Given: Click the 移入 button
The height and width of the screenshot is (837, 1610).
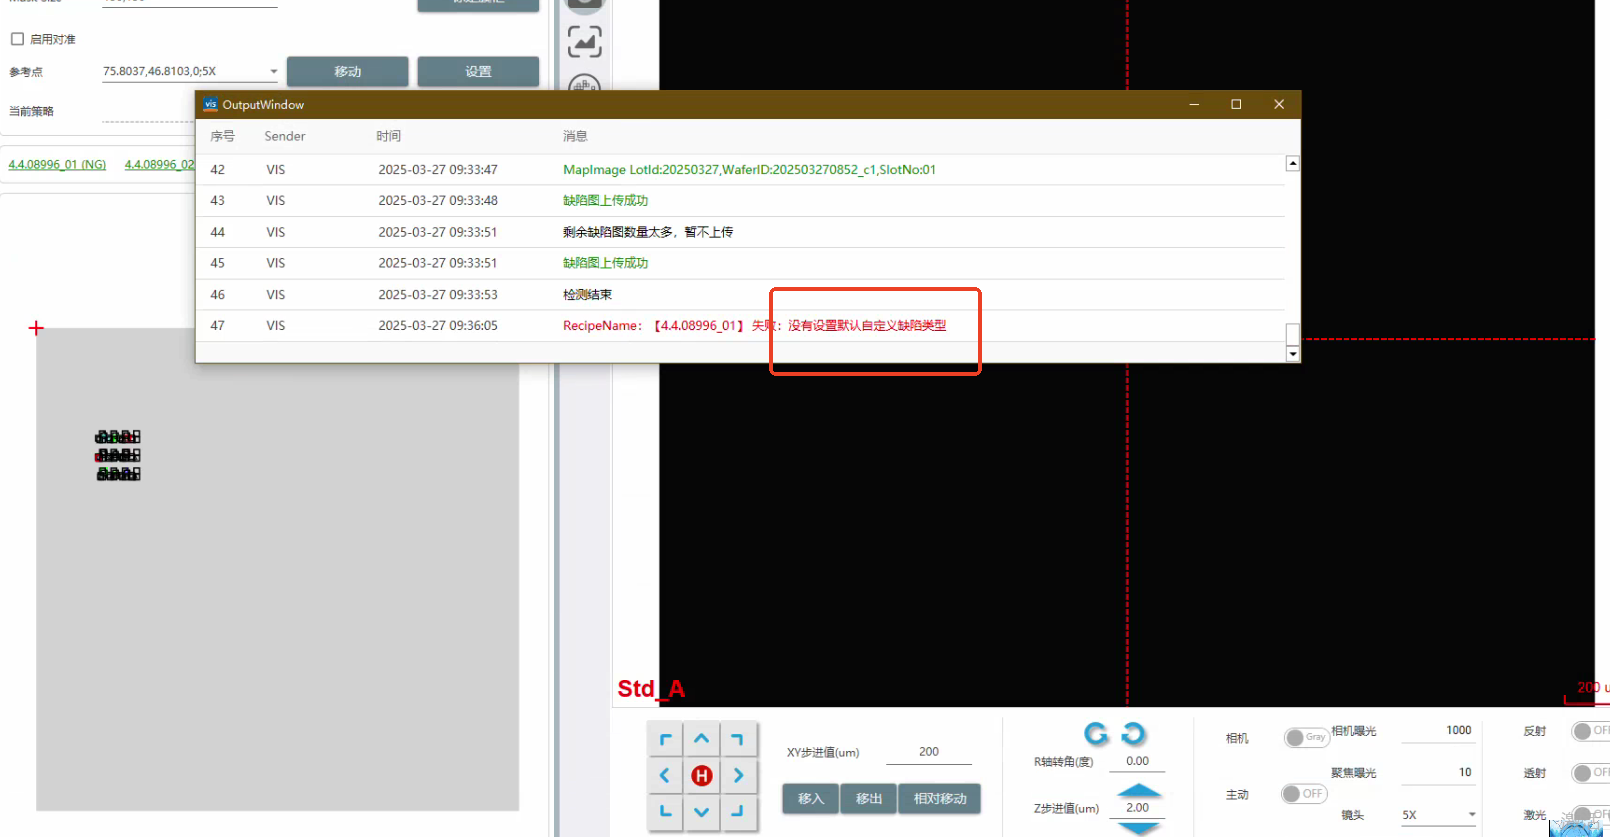Looking at the screenshot, I should [811, 799].
